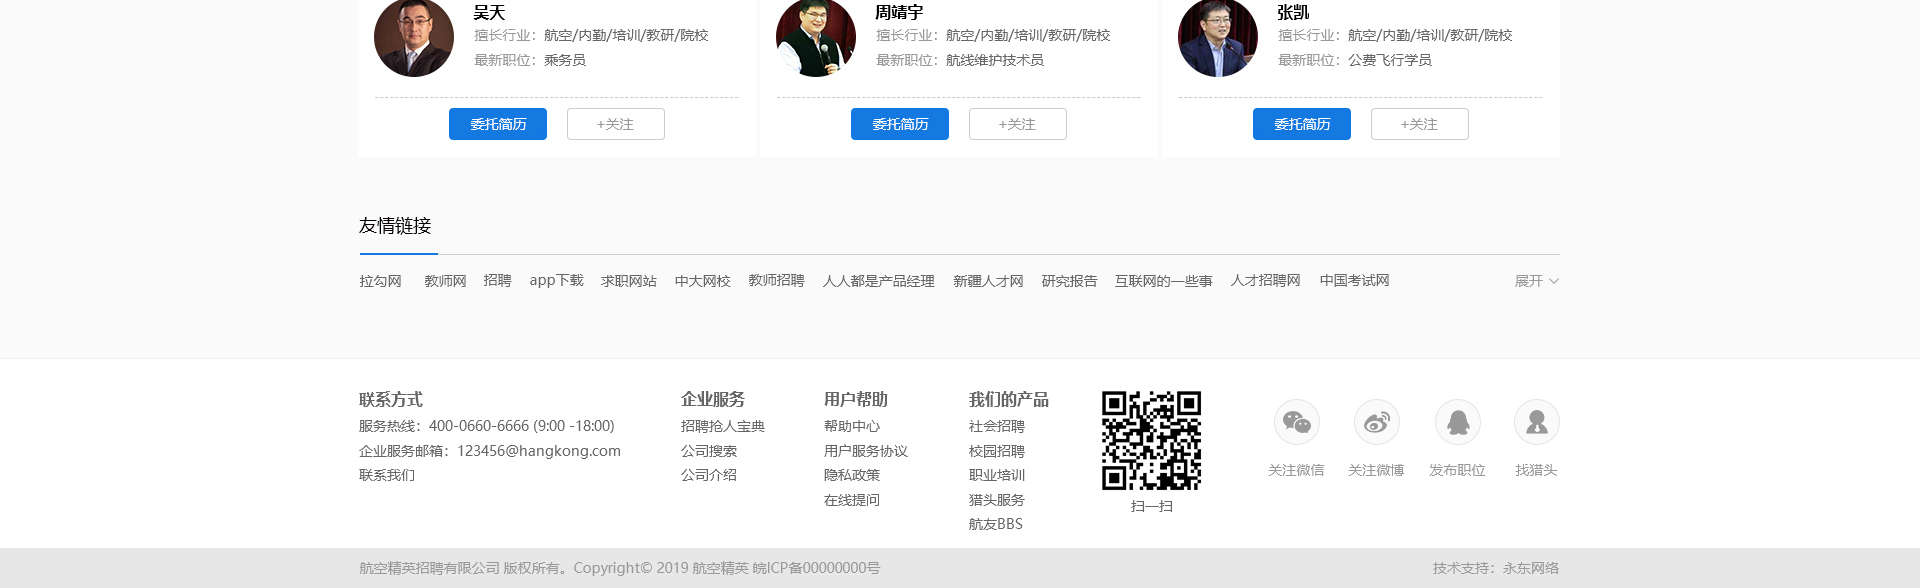Open 周靖宇's avatar photo
This screenshot has width=1920, height=588.
coord(816,38)
